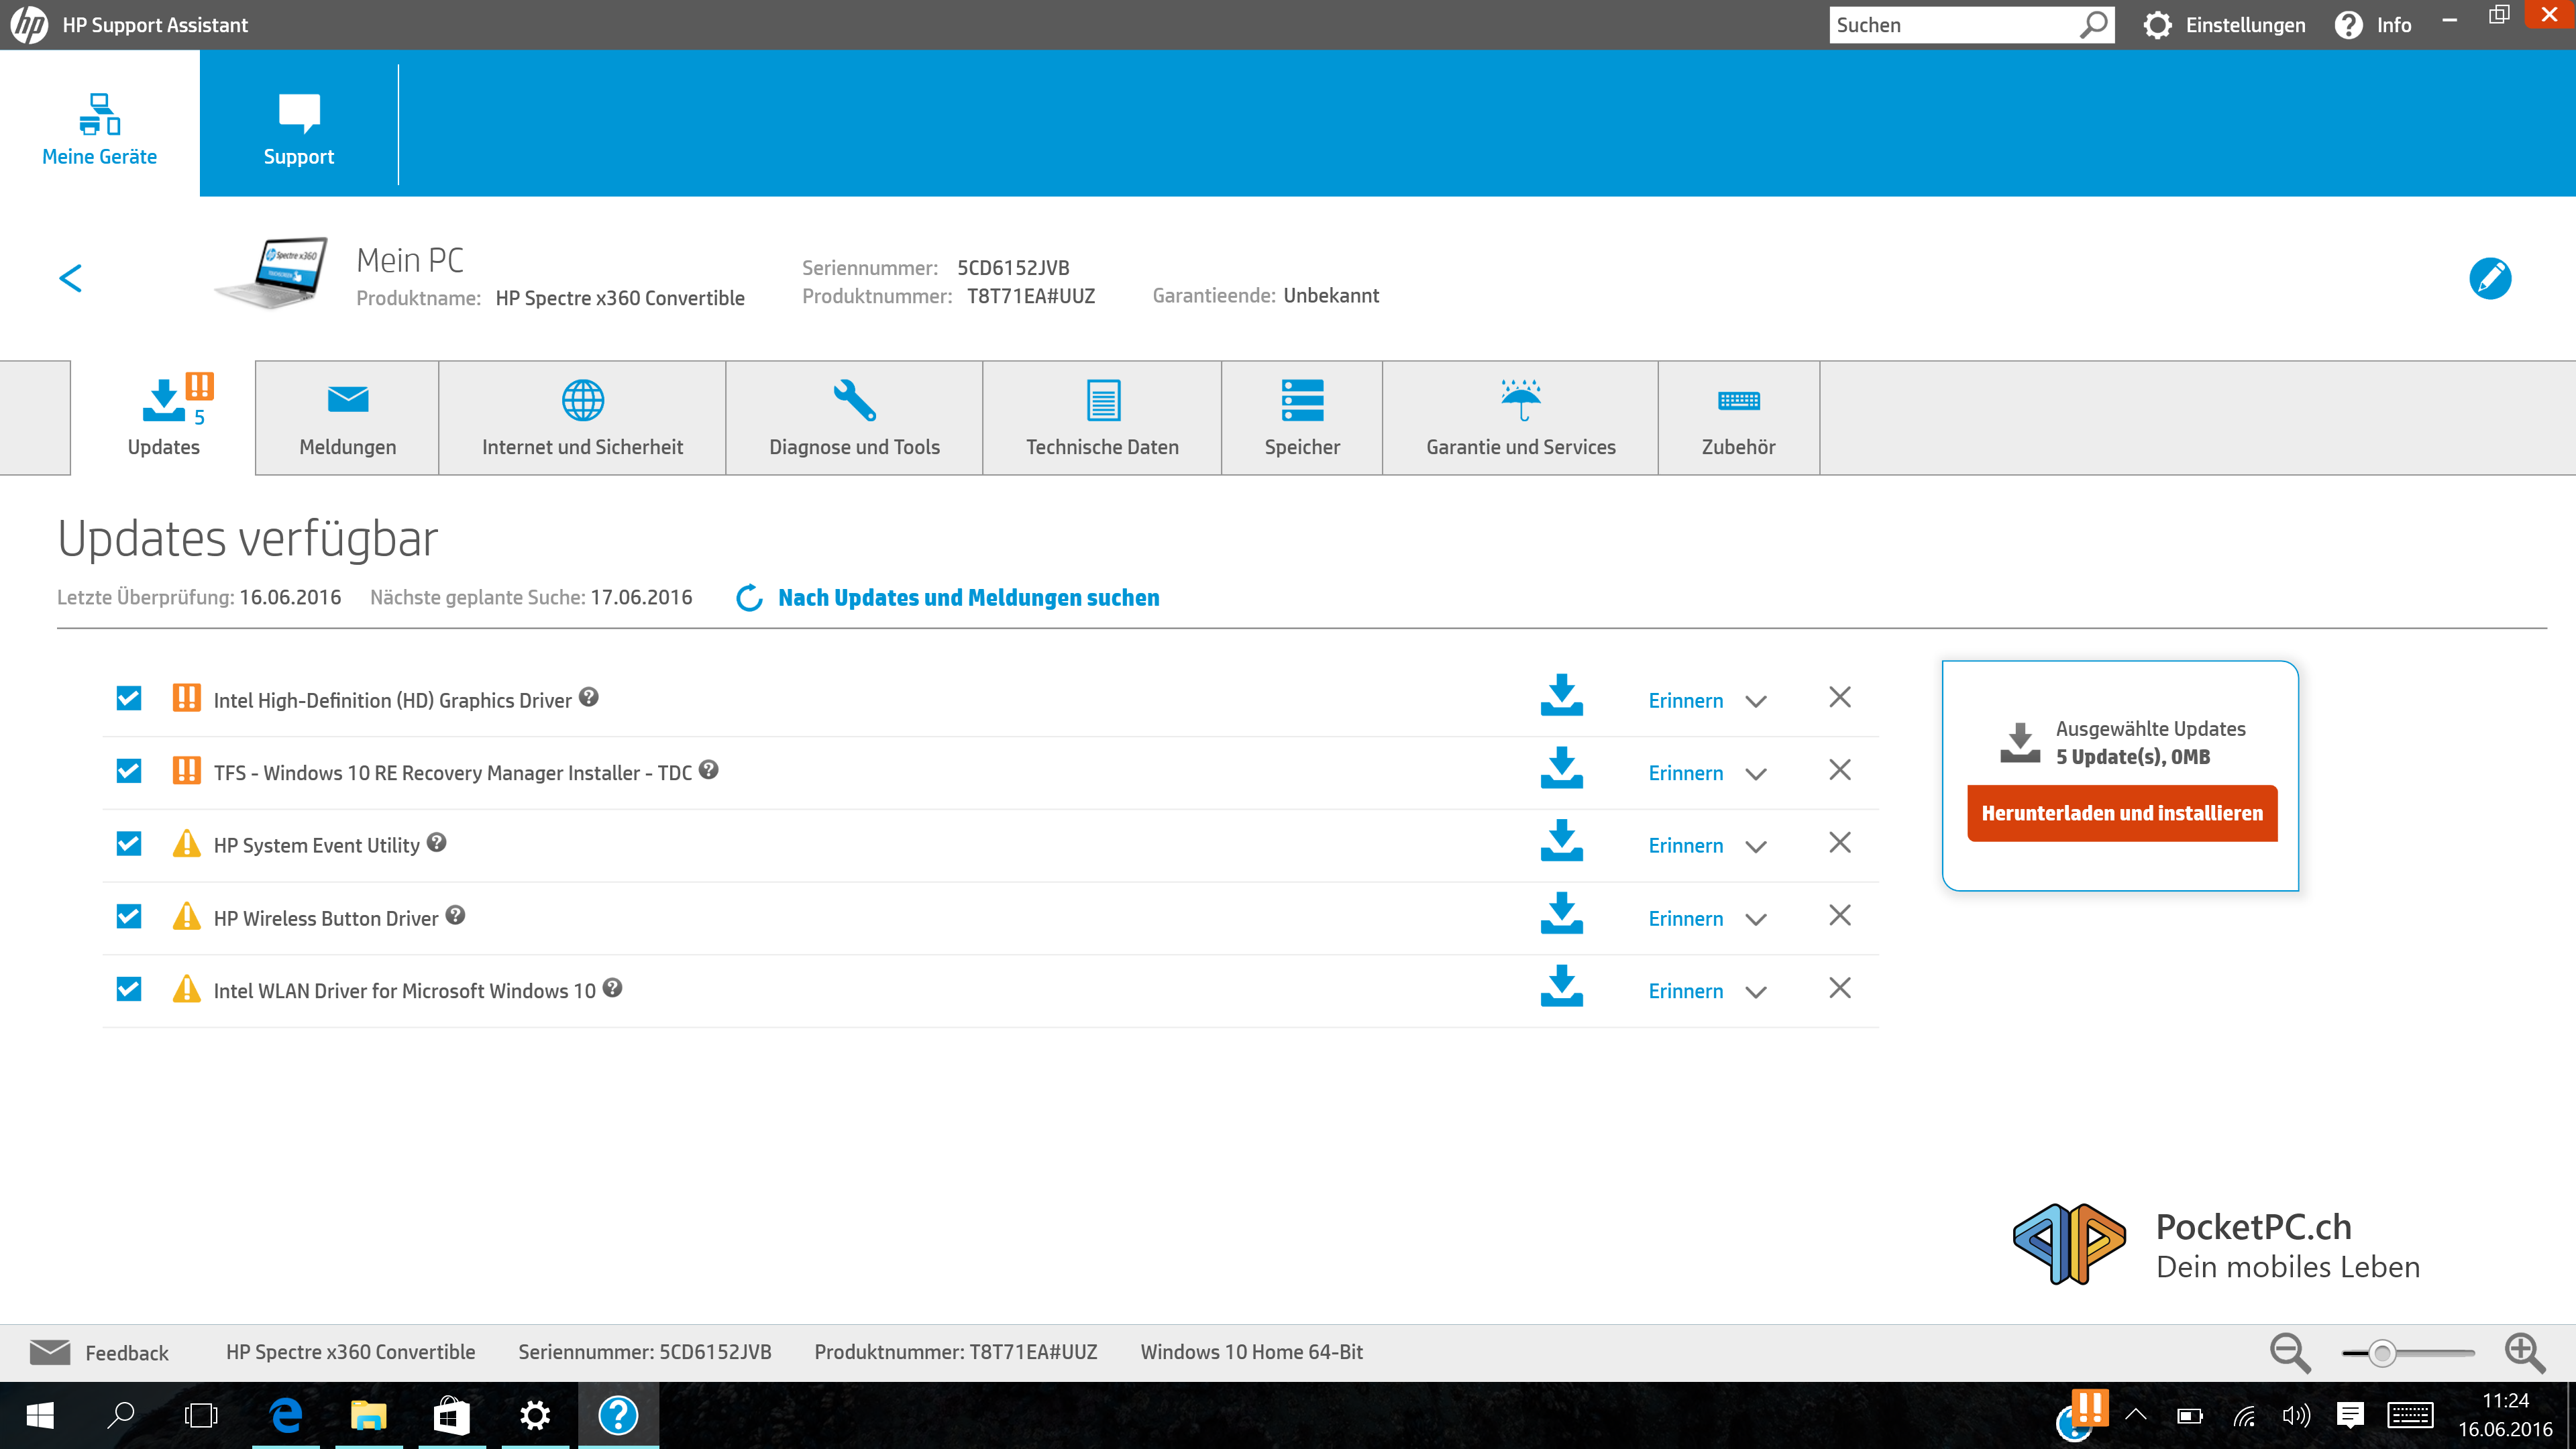Download the Intel HD Graphics Driver update
This screenshot has width=2576, height=1449.
click(x=1561, y=696)
